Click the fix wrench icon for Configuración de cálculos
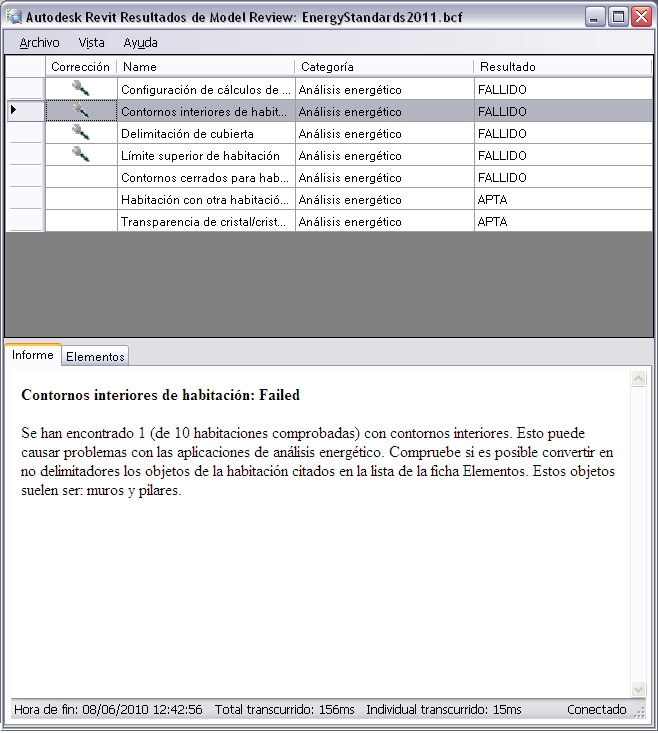The height and width of the screenshot is (733, 658). pyautogui.click(x=81, y=88)
